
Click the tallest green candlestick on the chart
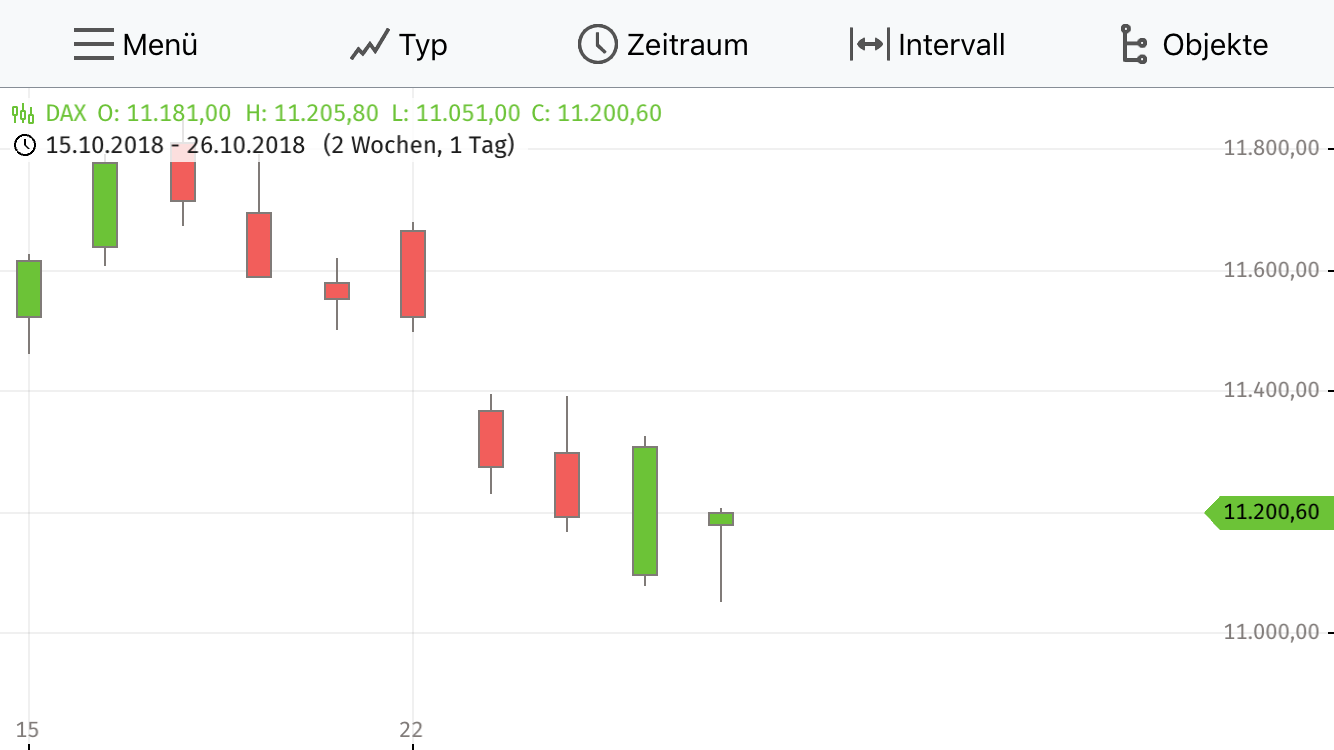[x=644, y=510]
